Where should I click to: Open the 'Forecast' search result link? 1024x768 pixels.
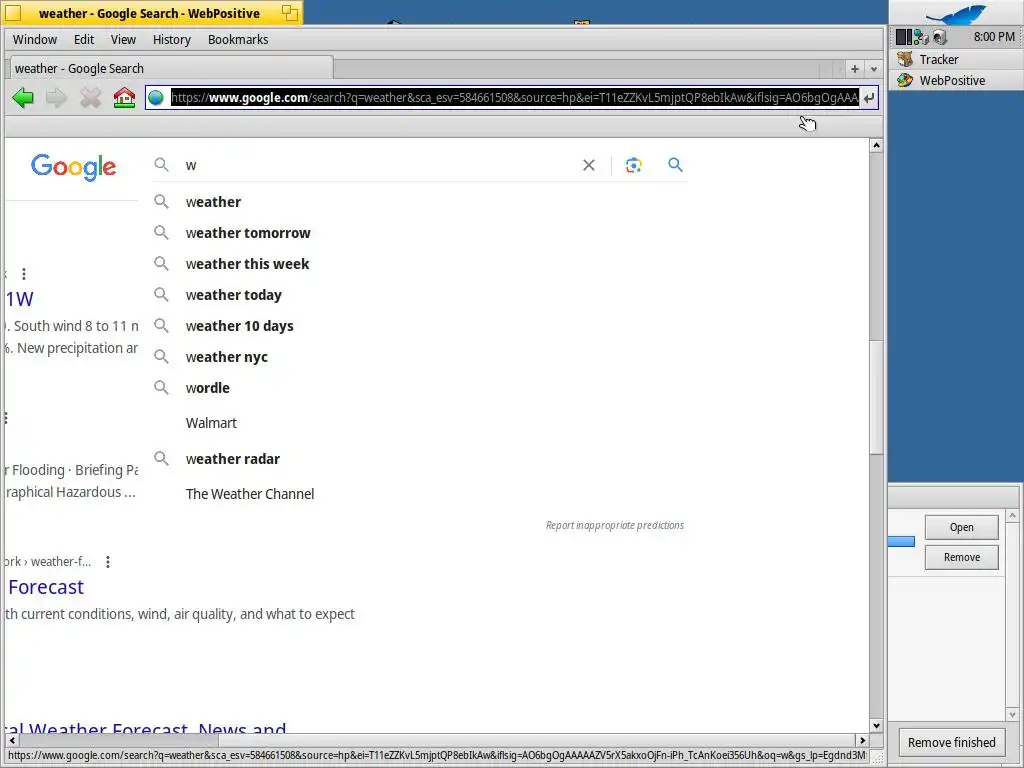[46, 587]
